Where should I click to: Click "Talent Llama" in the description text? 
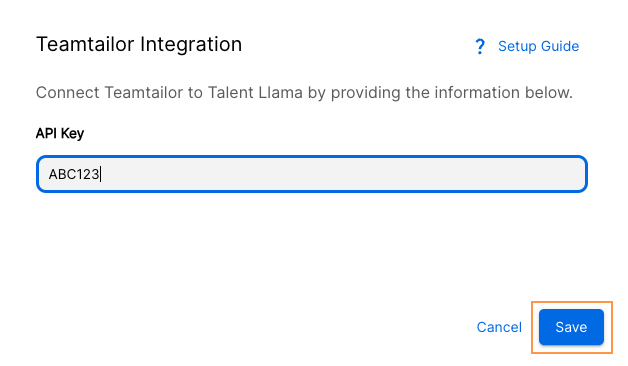pyautogui.click(x=255, y=93)
